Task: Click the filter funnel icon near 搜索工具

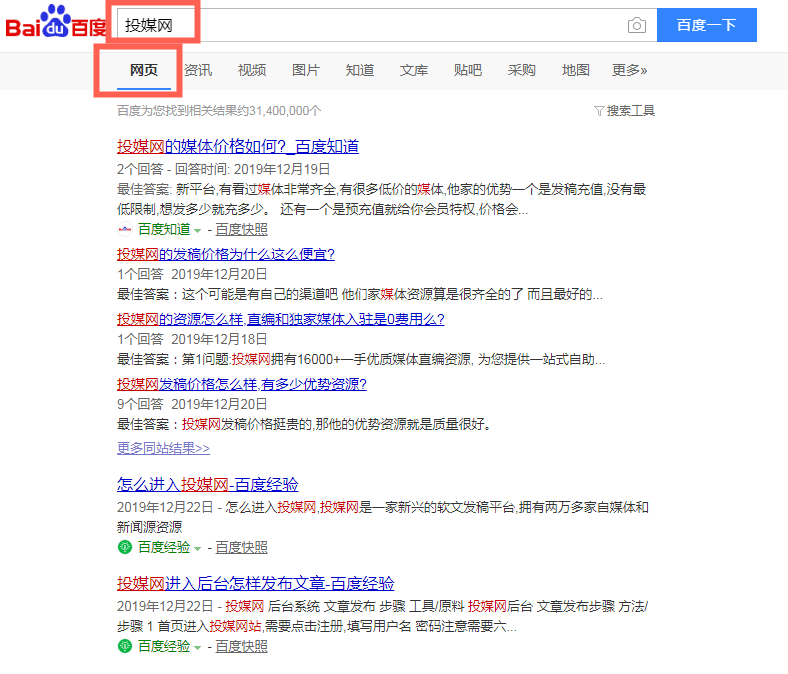Action: pos(599,111)
